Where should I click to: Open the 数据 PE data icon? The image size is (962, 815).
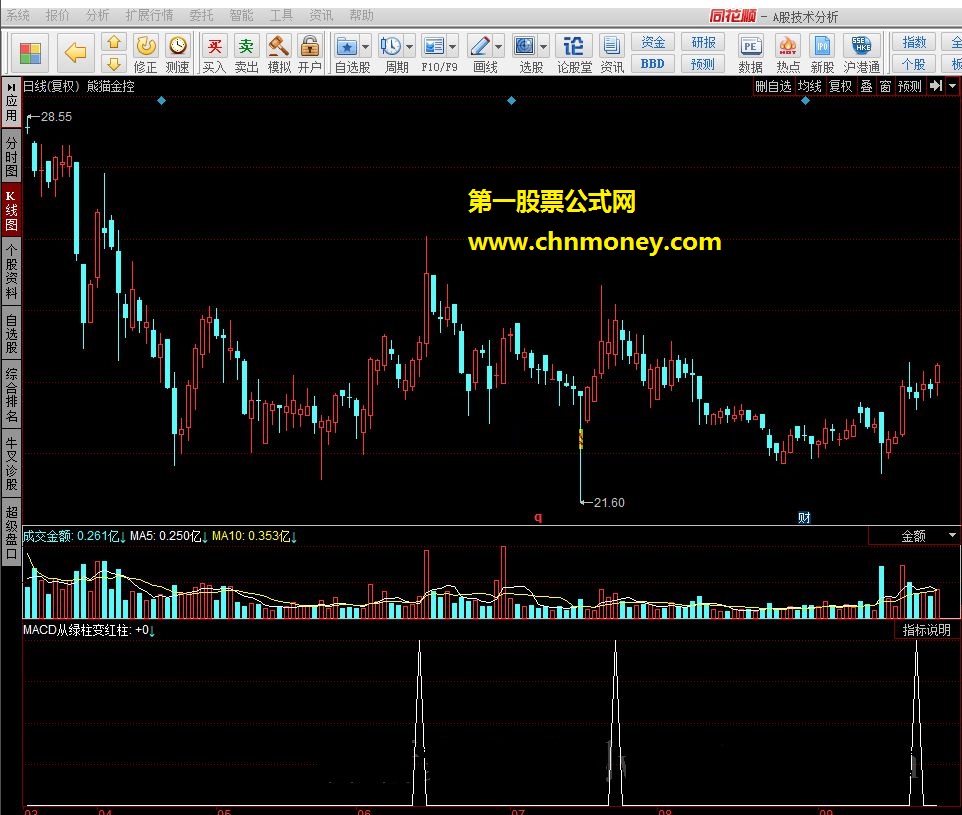pos(750,53)
